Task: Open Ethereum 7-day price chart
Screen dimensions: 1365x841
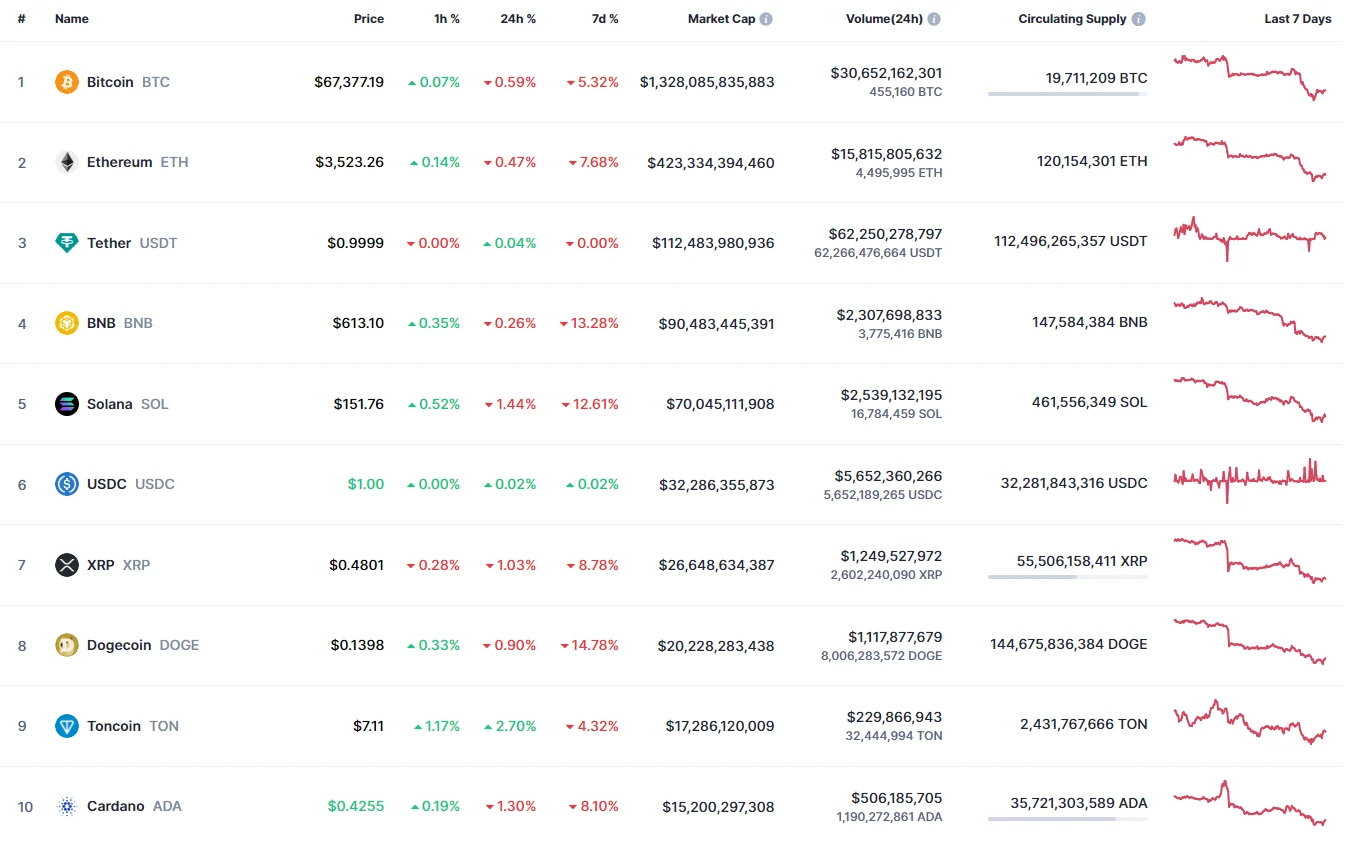Action: (1250, 158)
